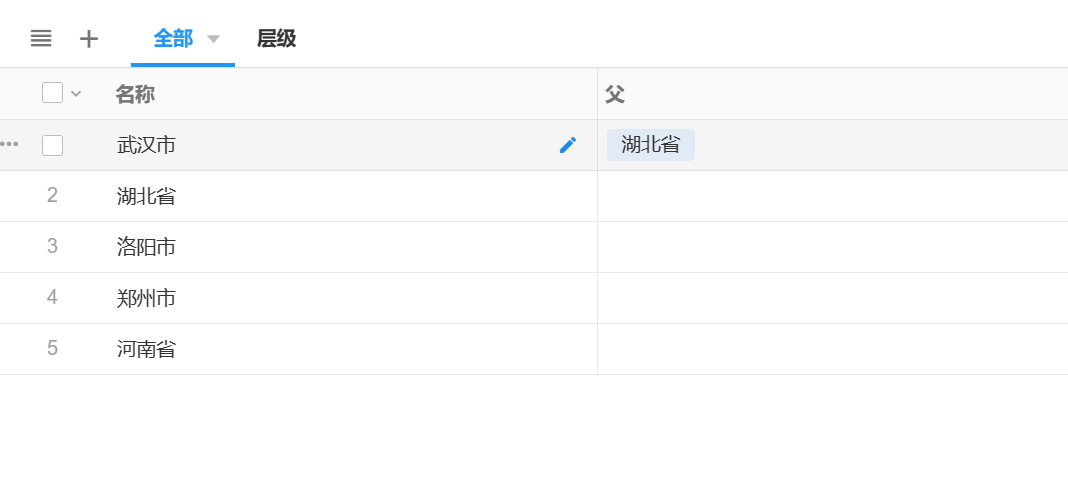Open the hamburger view list menu
Image resolution: width=1068 pixels, height=484 pixels.
tap(41, 39)
